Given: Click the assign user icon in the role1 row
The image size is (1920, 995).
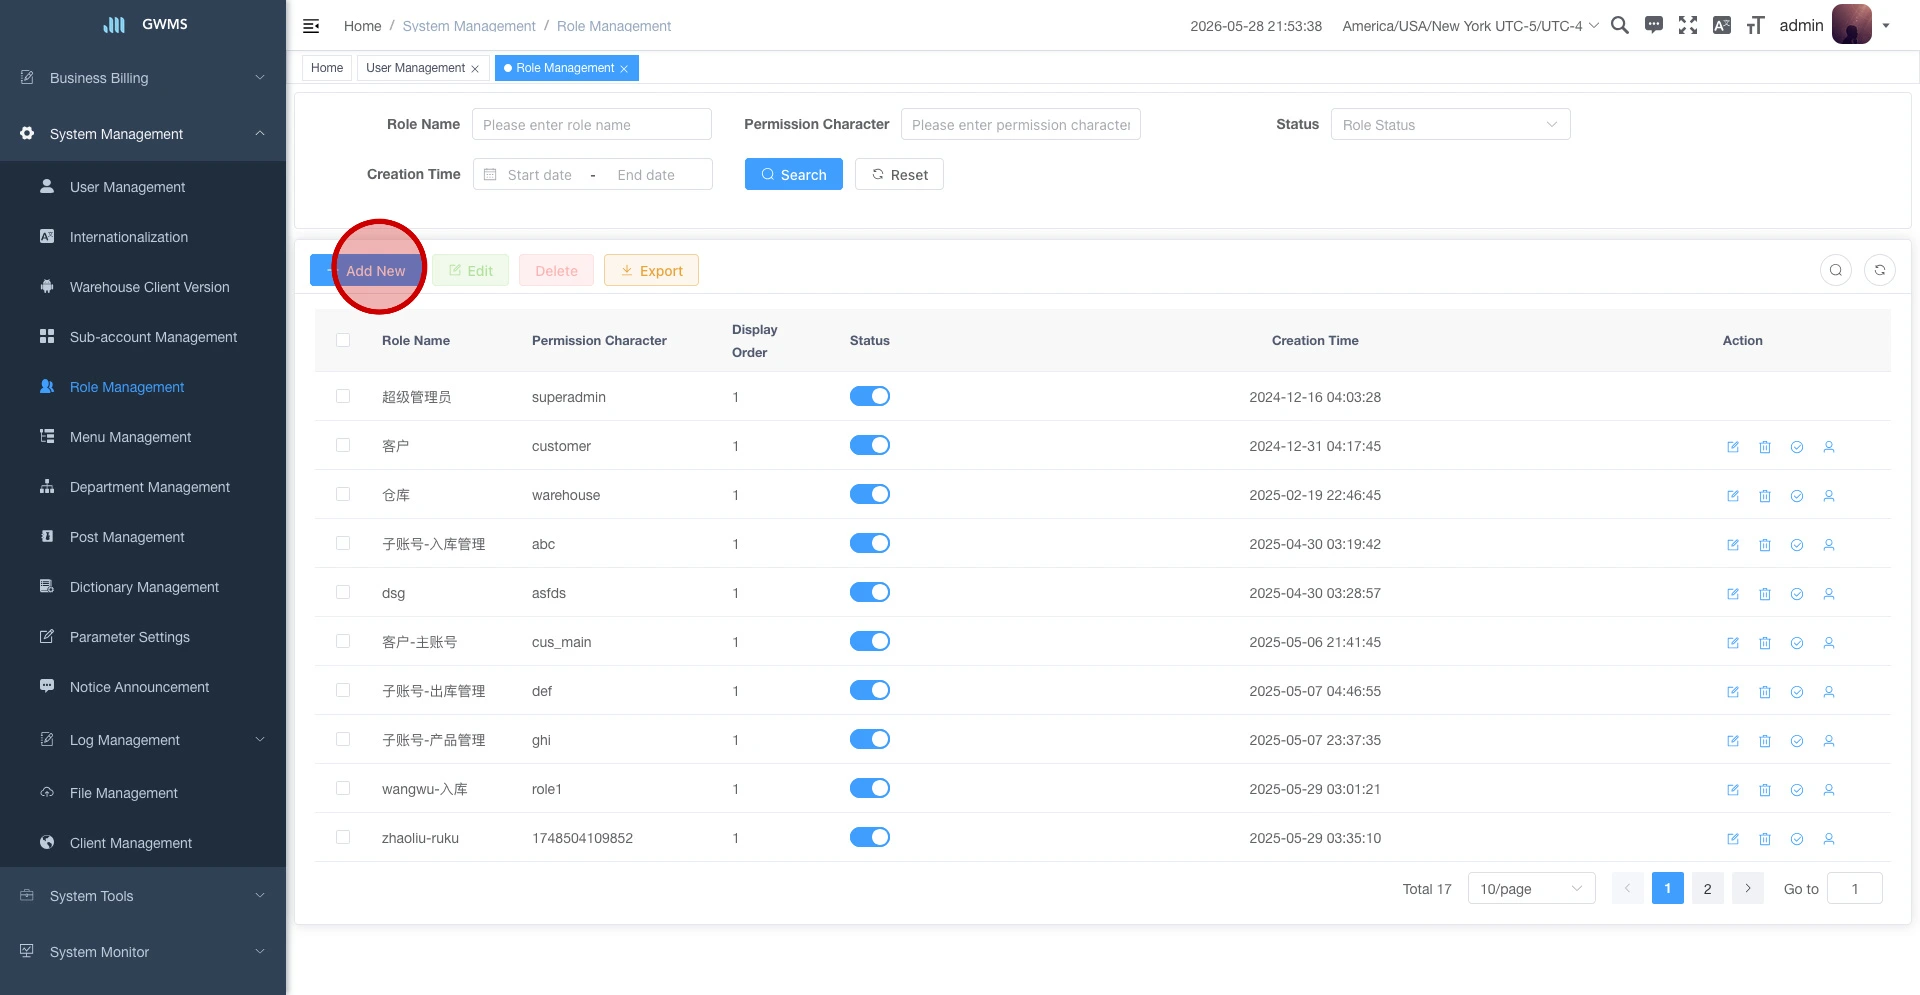Looking at the screenshot, I should tap(1829, 790).
